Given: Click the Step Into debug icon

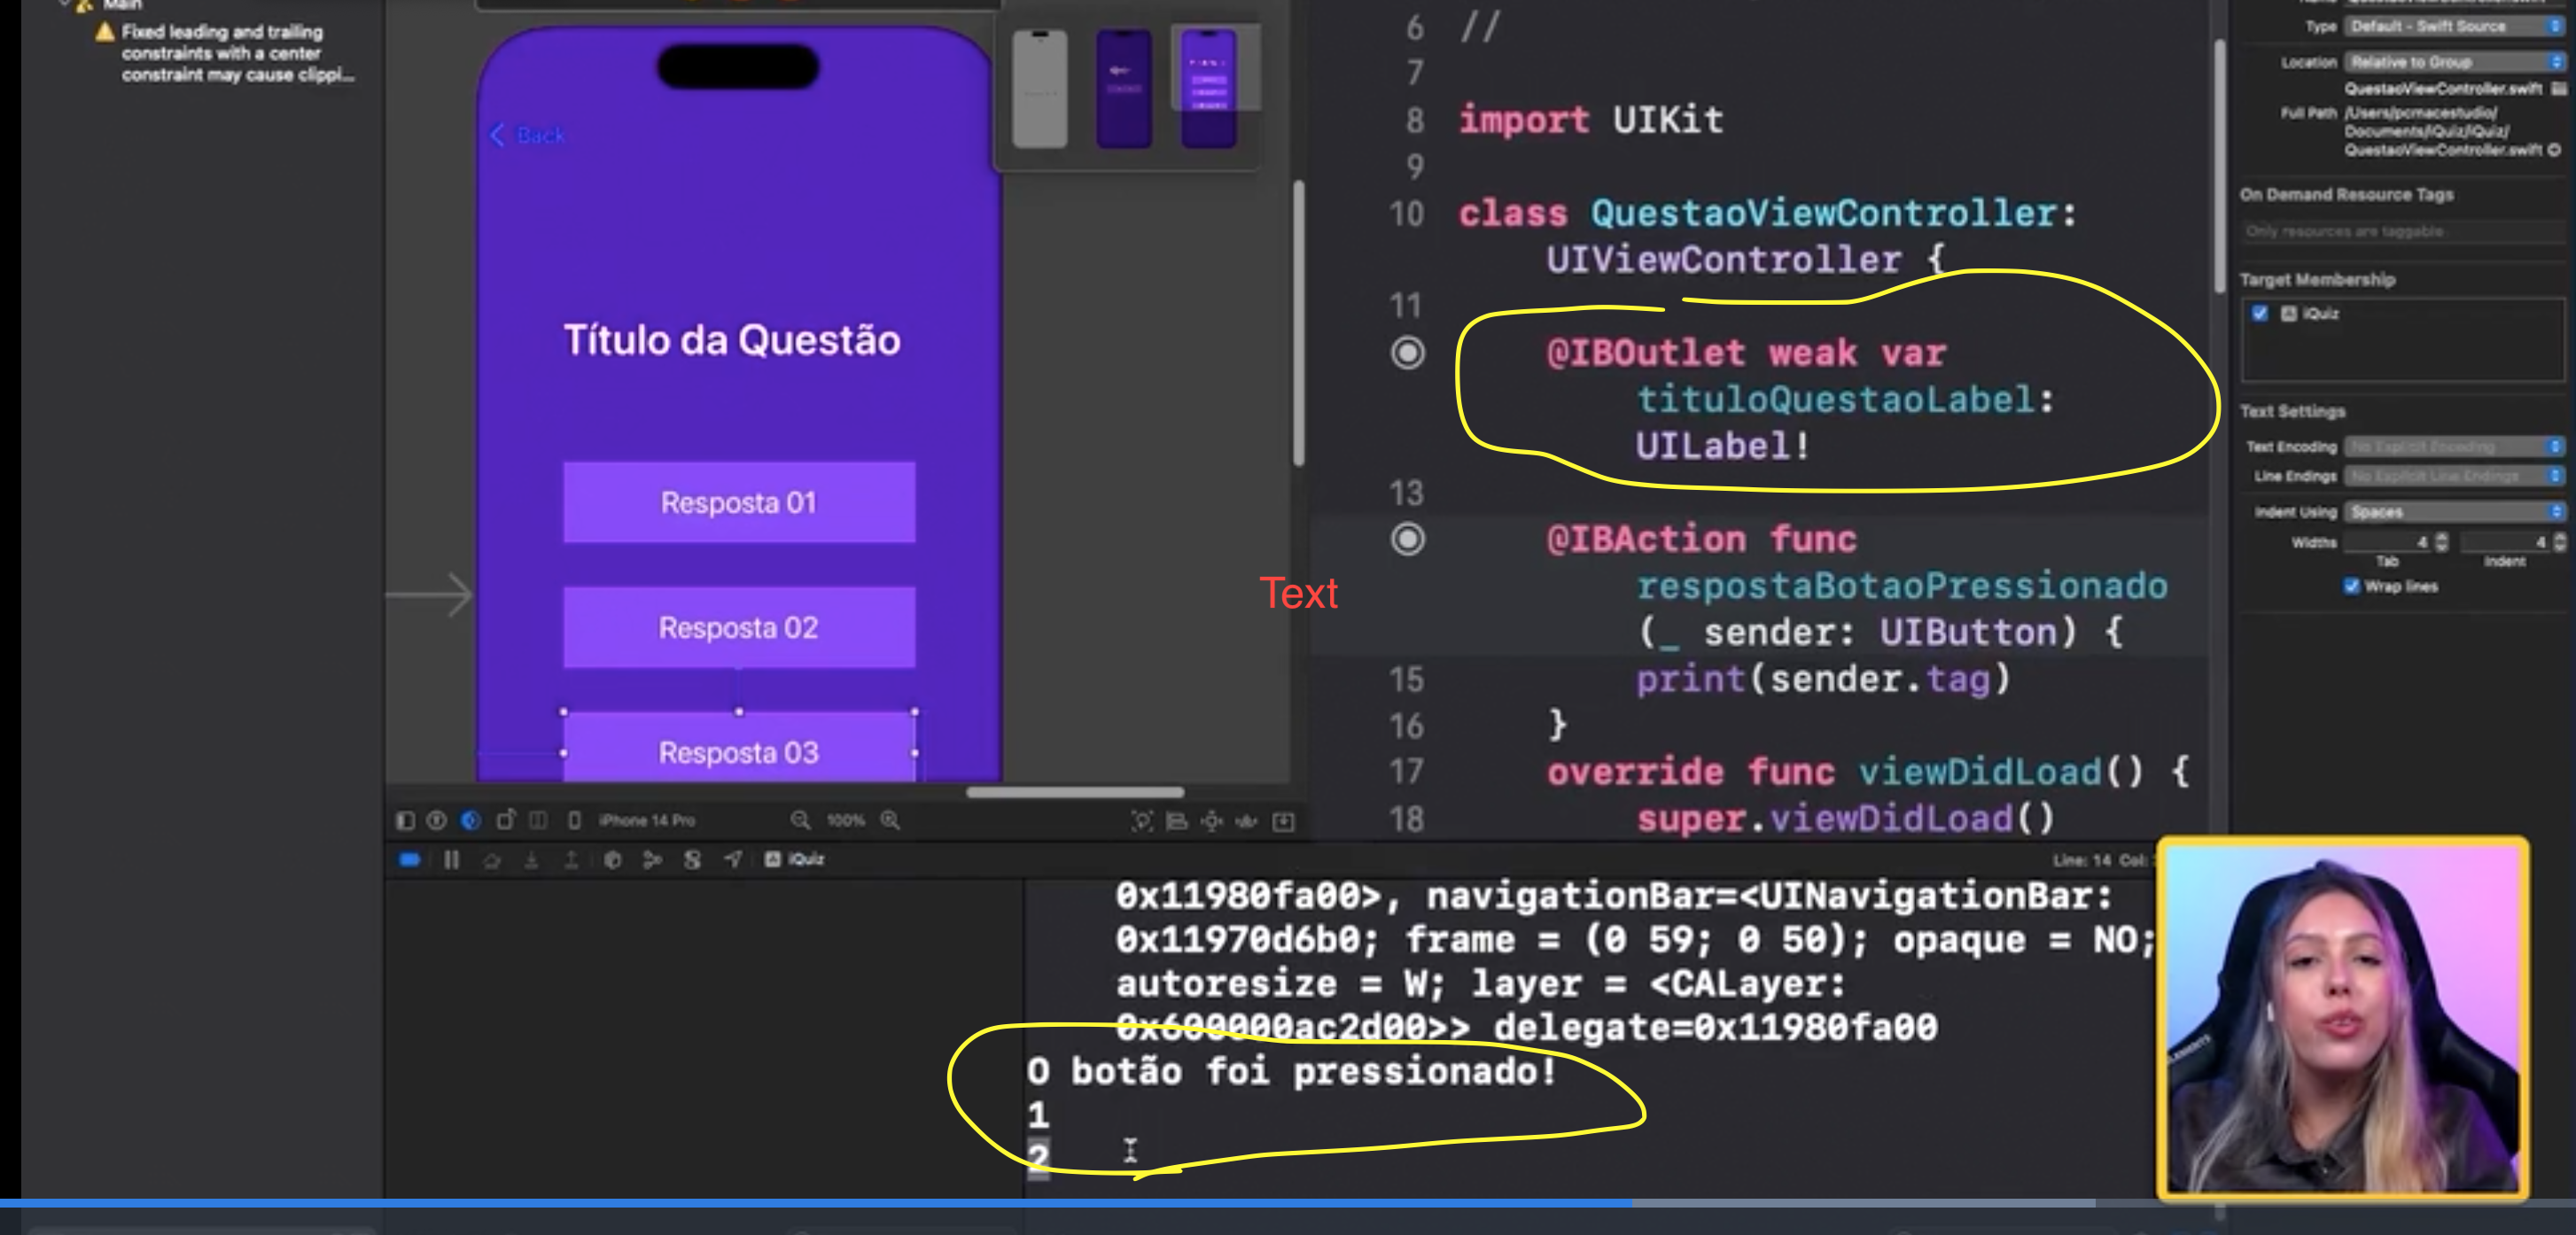Looking at the screenshot, I should (531, 861).
